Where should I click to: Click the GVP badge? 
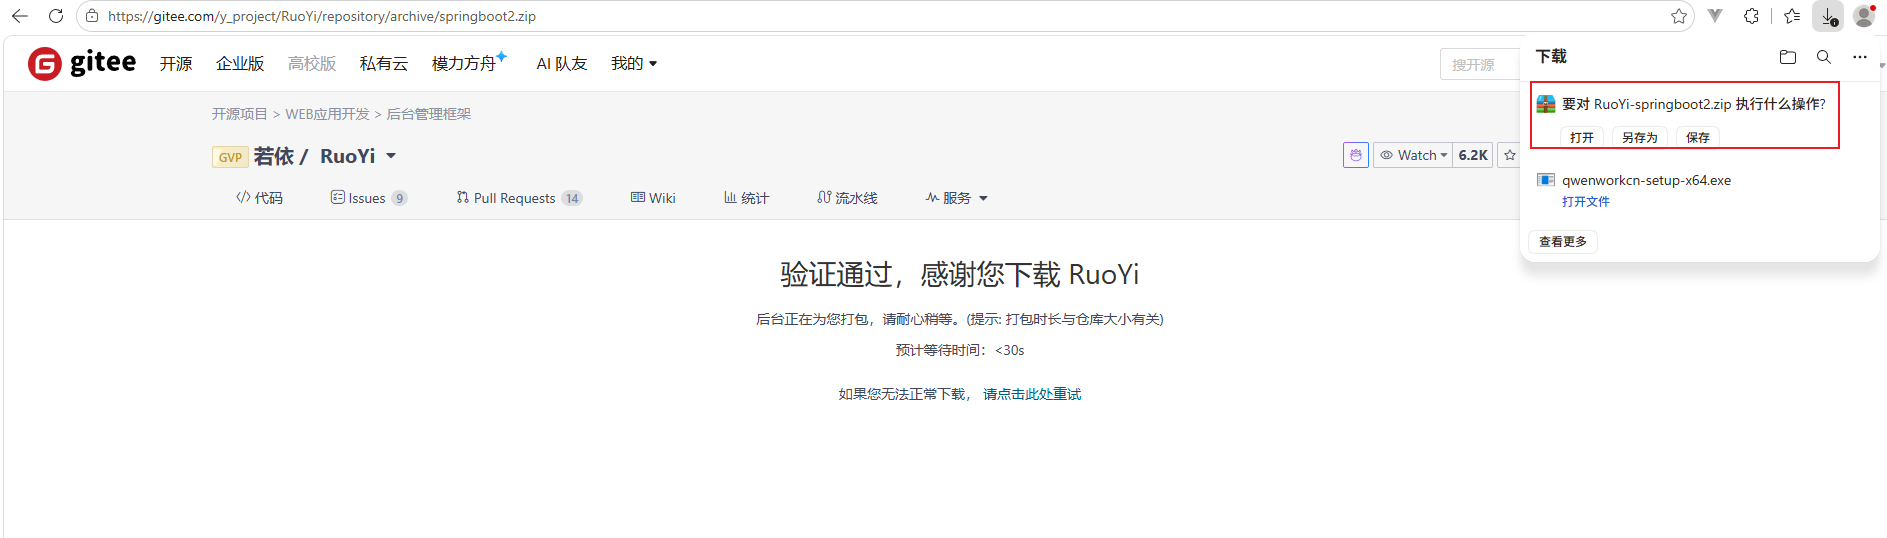[x=230, y=157]
